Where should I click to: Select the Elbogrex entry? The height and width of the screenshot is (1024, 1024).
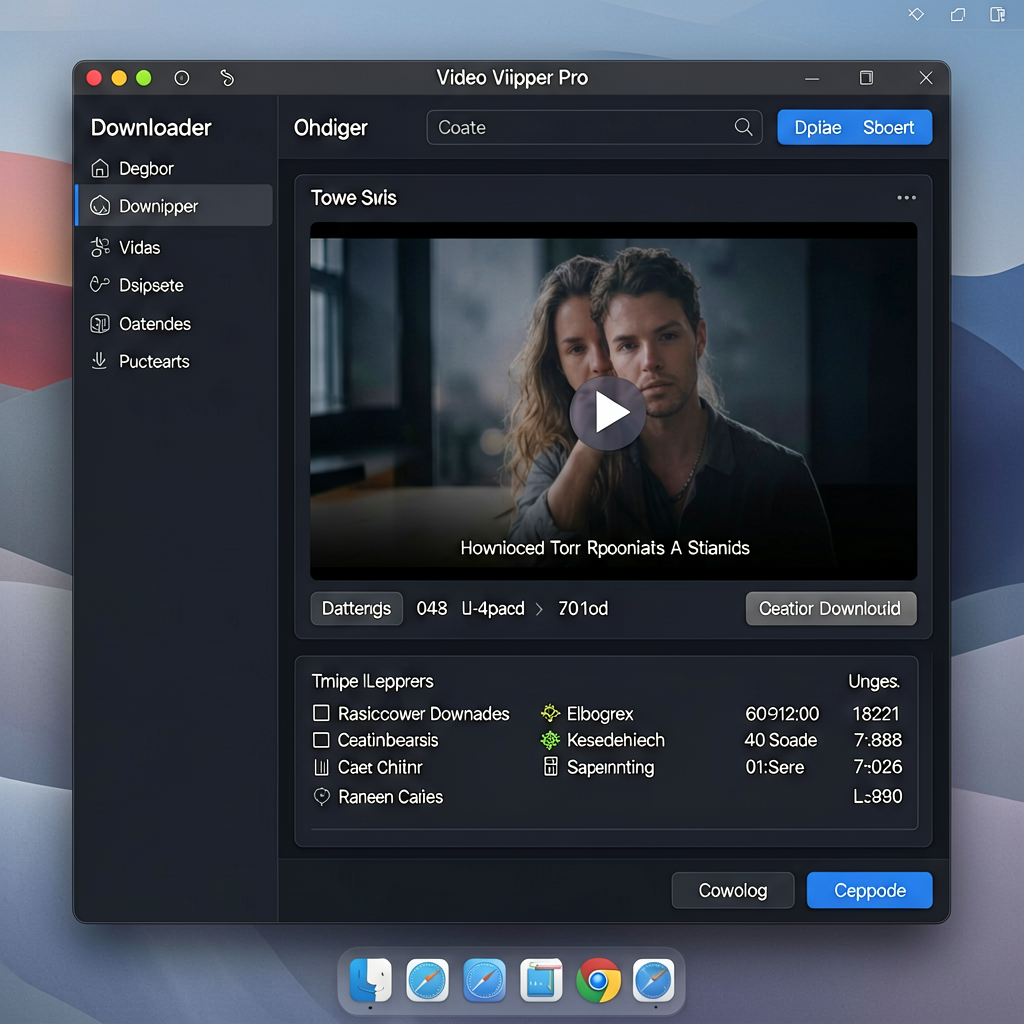coord(600,714)
